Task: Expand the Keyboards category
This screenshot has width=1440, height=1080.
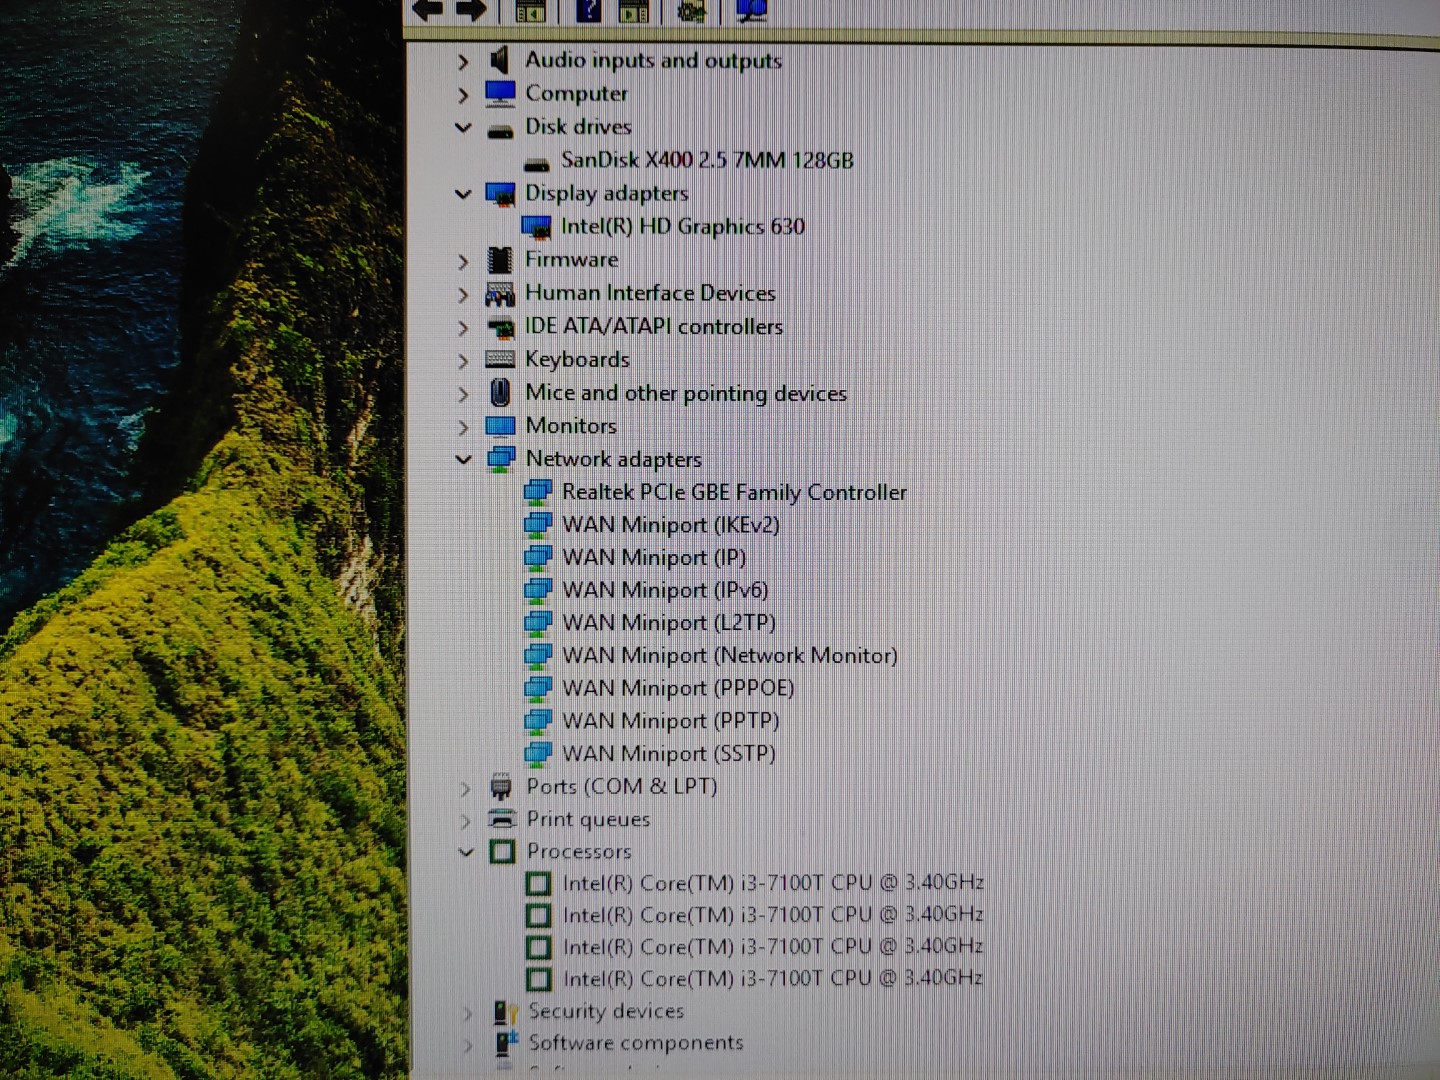Action: (x=463, y=360)
